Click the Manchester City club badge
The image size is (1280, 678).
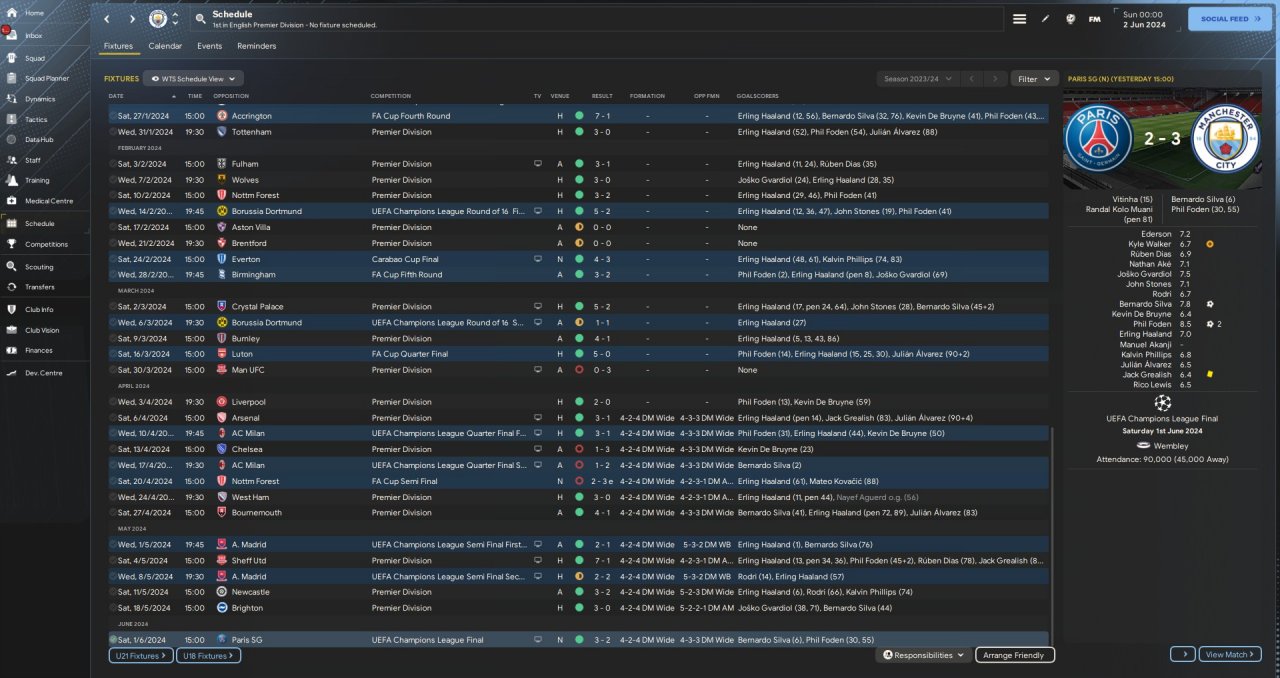click(x=157, y=19)
